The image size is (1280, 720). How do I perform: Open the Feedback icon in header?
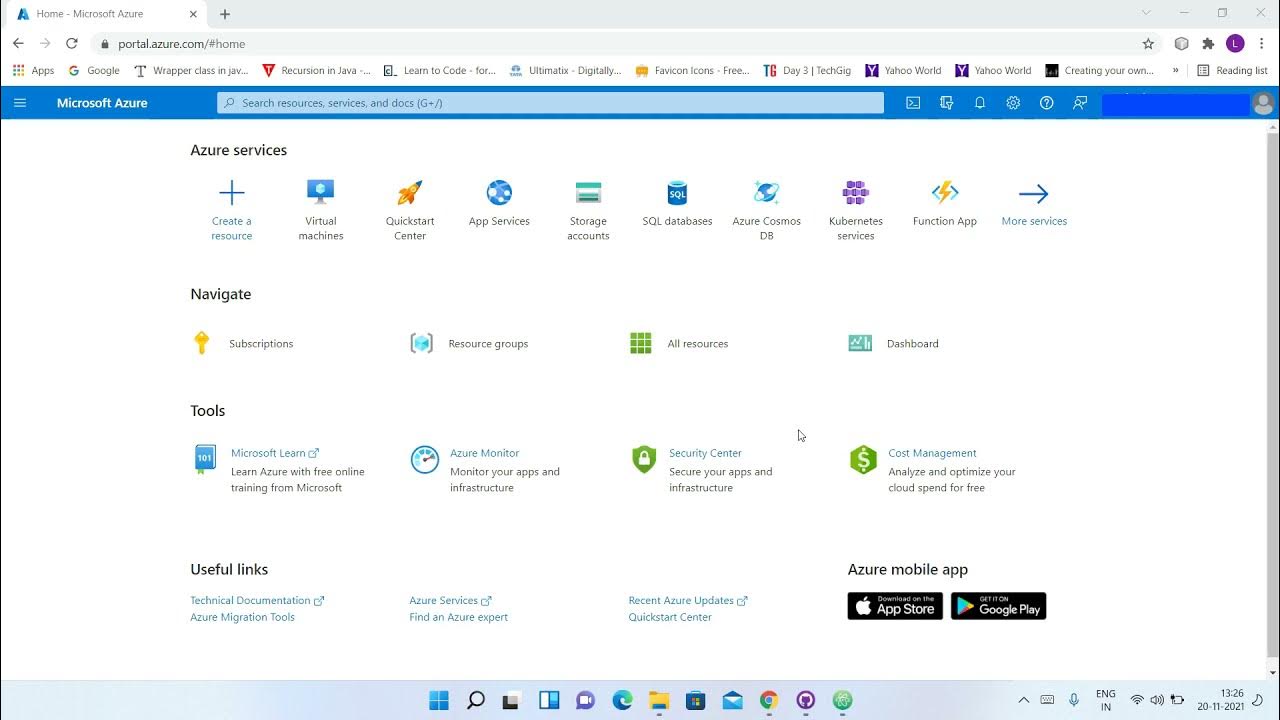1080,103
